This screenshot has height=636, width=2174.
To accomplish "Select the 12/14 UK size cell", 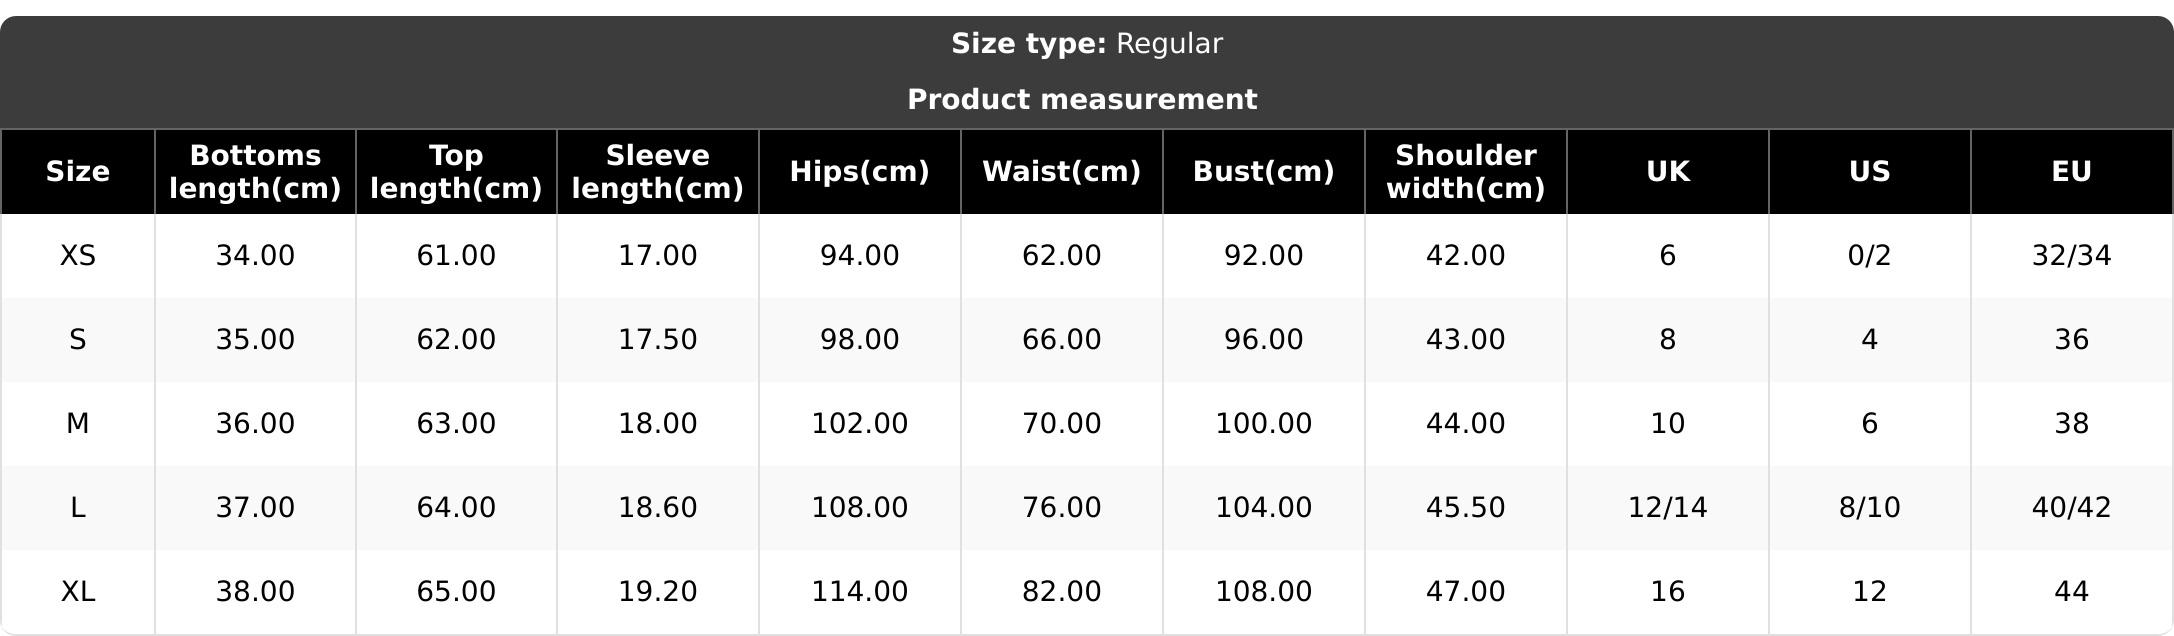I will (1667, 508).
